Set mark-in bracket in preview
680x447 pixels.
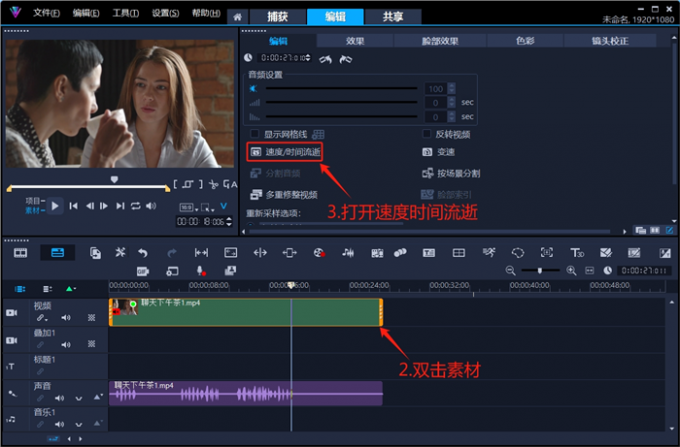[x=175, y=184]
